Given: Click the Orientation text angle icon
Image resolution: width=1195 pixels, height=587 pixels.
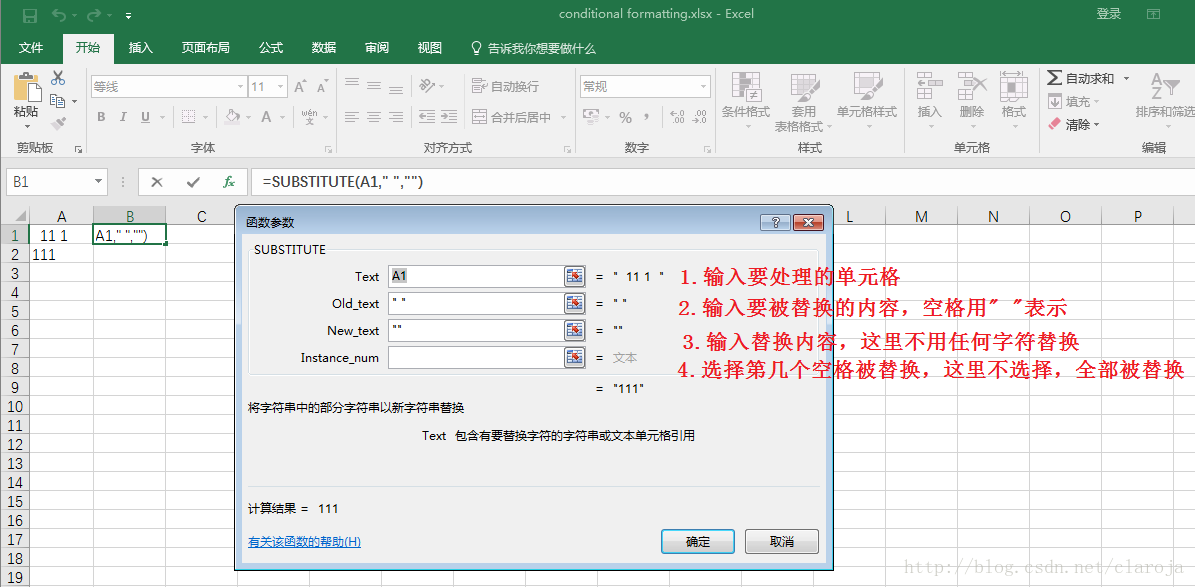Looking at the screenshot, I should click(x=428, y=86).
